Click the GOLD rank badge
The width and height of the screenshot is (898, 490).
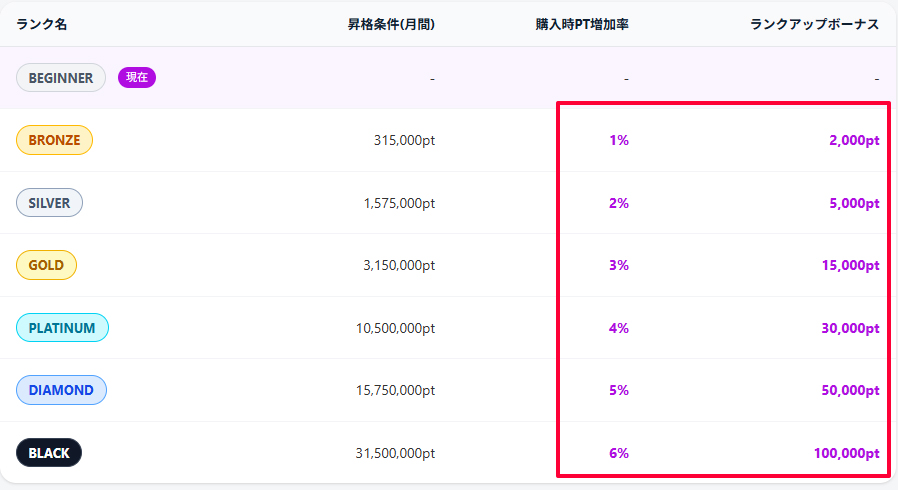46,265
